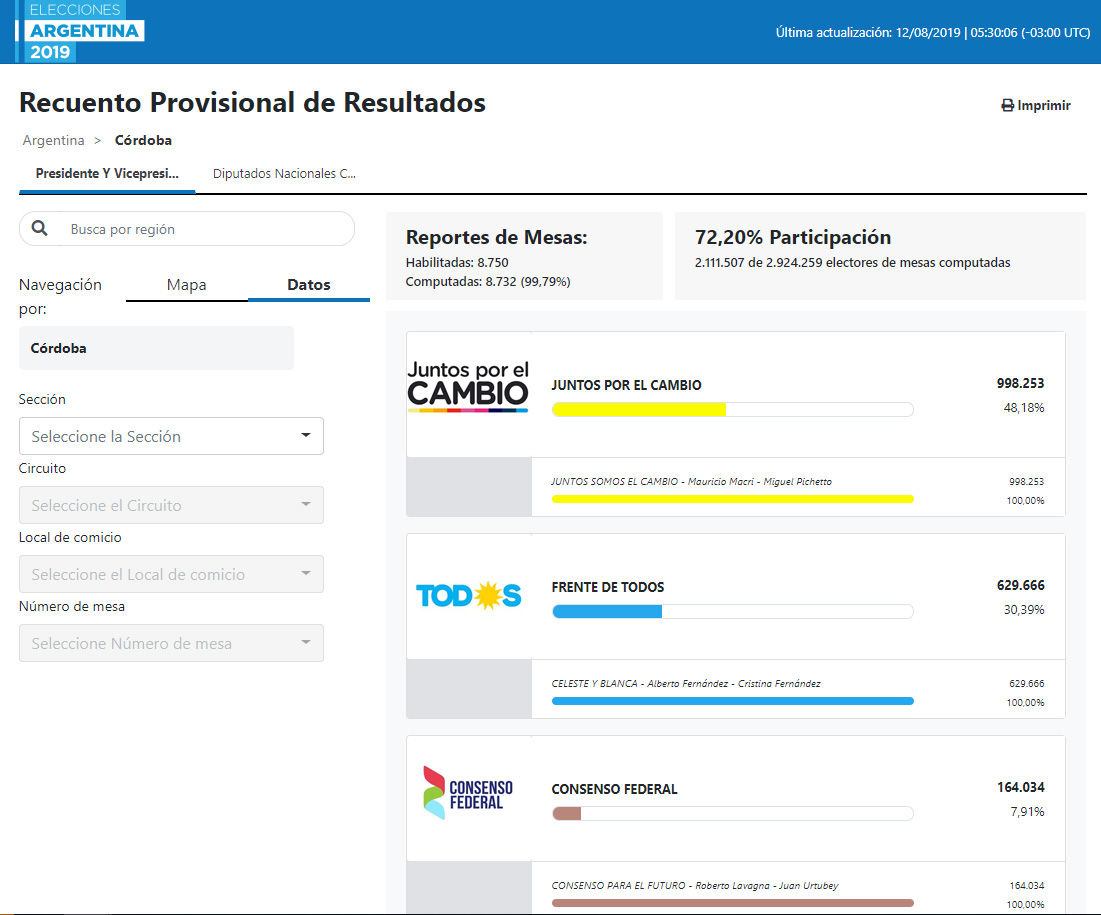This screenshot has height=915, width=1101.
Task: Click the Córdoba region box
Action: coord(156,348)
